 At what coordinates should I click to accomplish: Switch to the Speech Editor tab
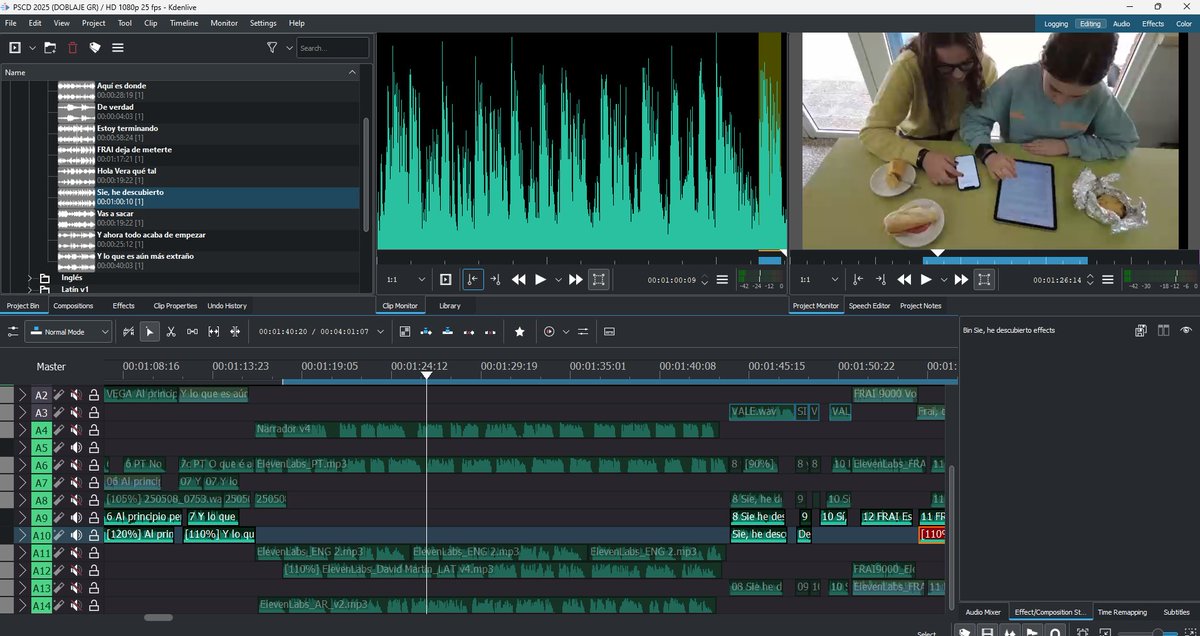pyautogui.click(x=869, y=305)
